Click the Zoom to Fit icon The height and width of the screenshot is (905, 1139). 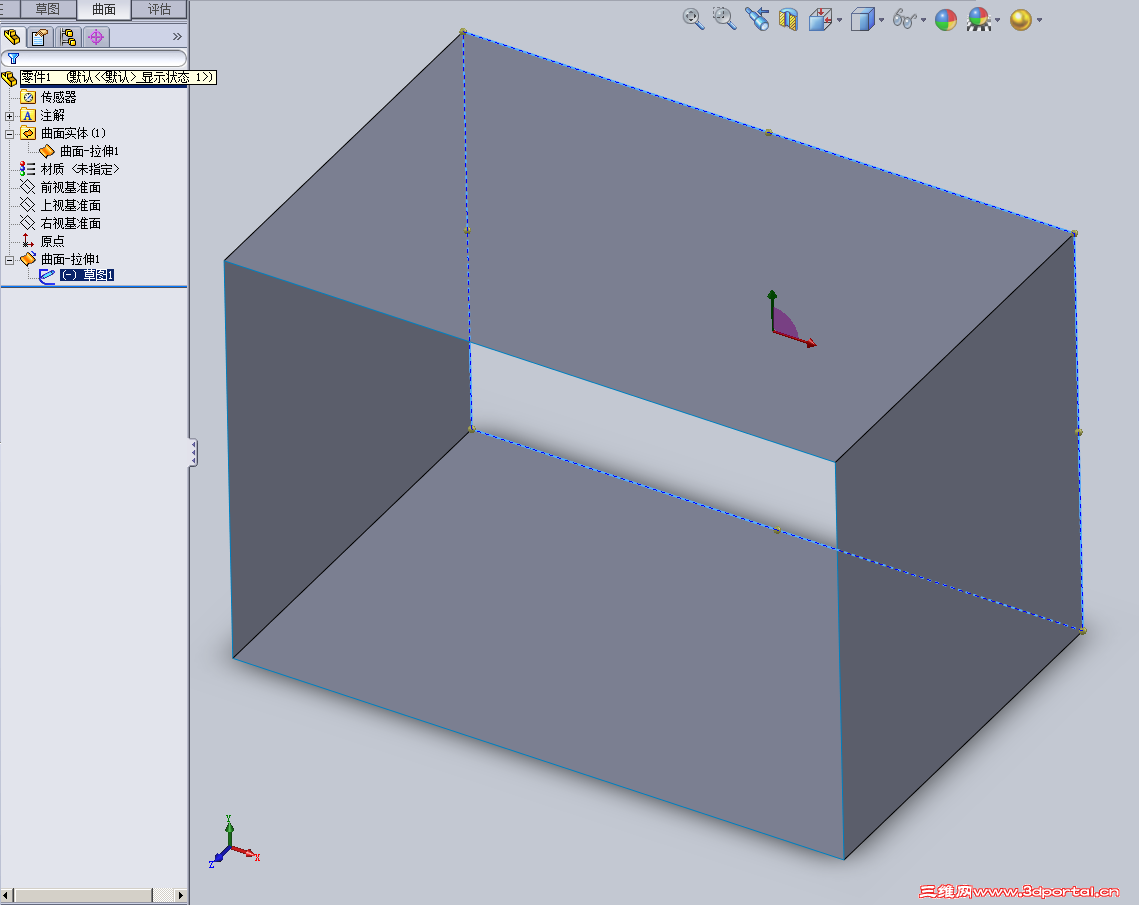694,20
